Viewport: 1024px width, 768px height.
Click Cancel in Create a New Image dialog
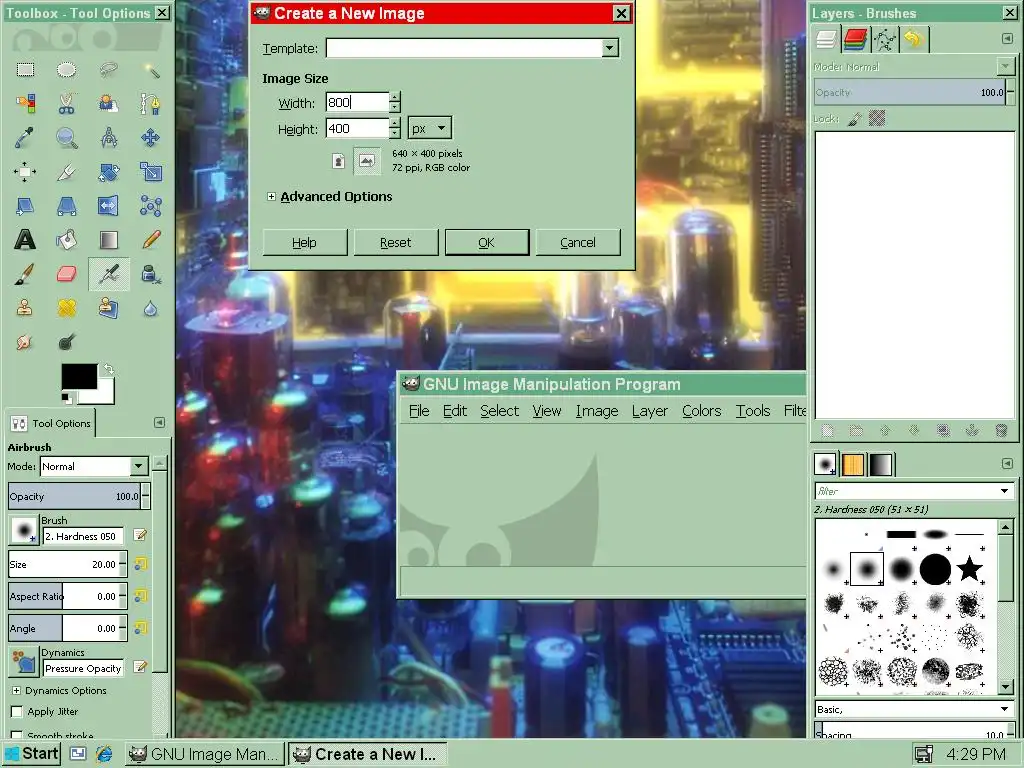point(578,242)
